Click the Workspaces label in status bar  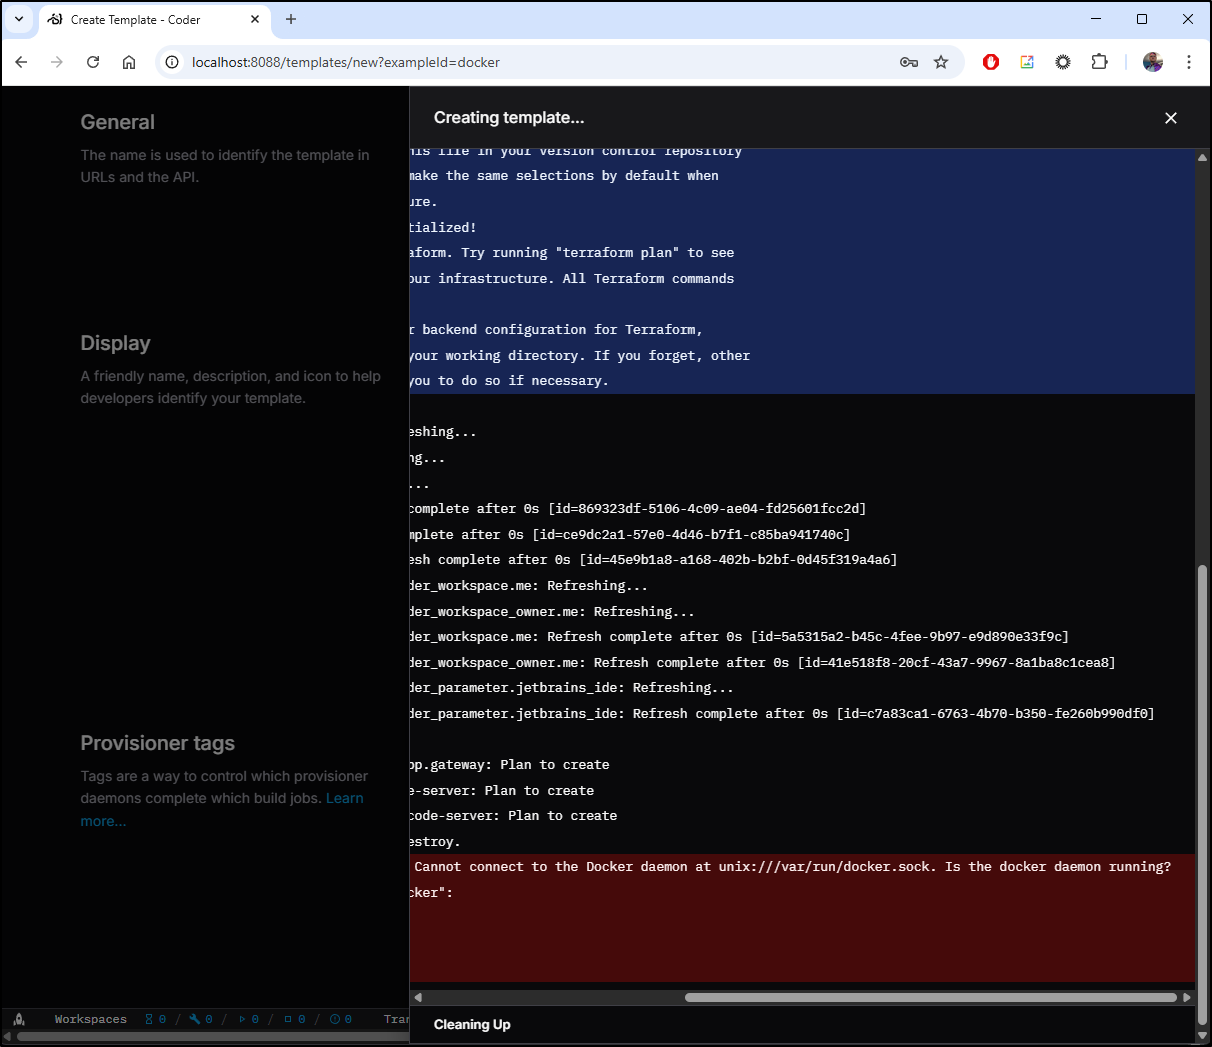coord(91,1019)
